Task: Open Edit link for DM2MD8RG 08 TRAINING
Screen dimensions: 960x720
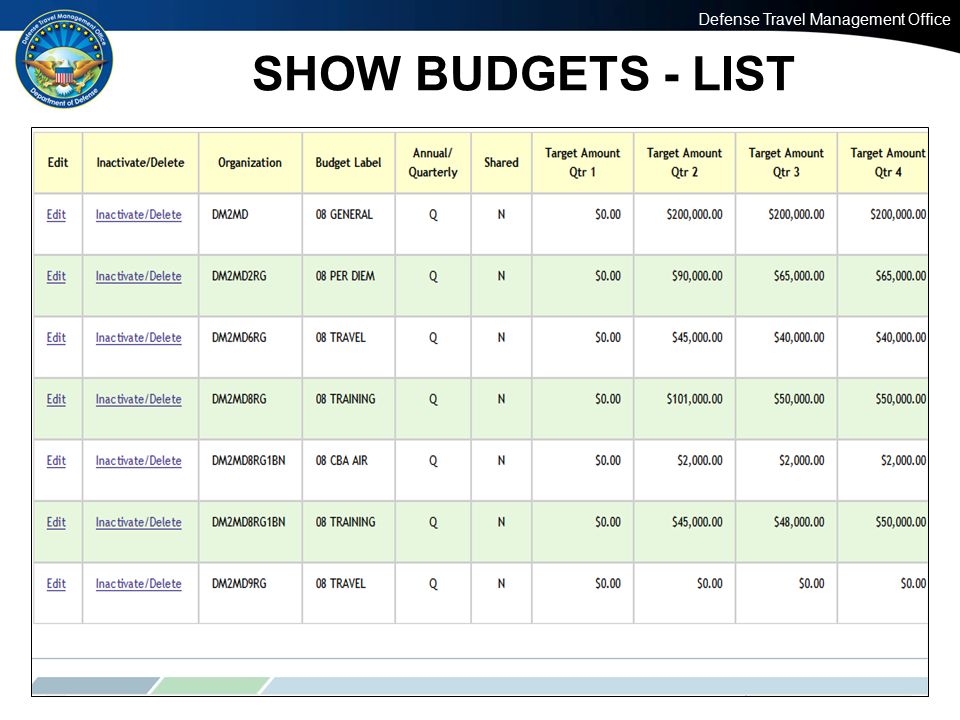Action: click(56, 399)
